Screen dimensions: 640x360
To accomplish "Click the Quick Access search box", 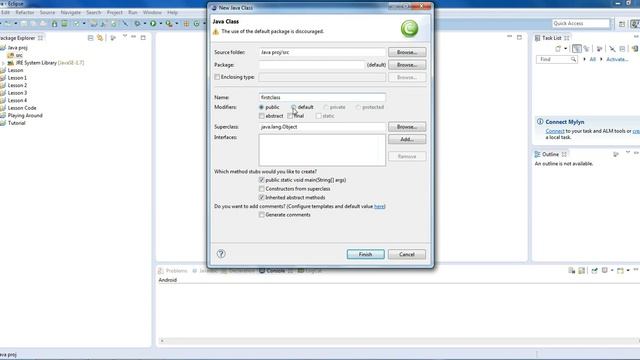I will point(580,24).
